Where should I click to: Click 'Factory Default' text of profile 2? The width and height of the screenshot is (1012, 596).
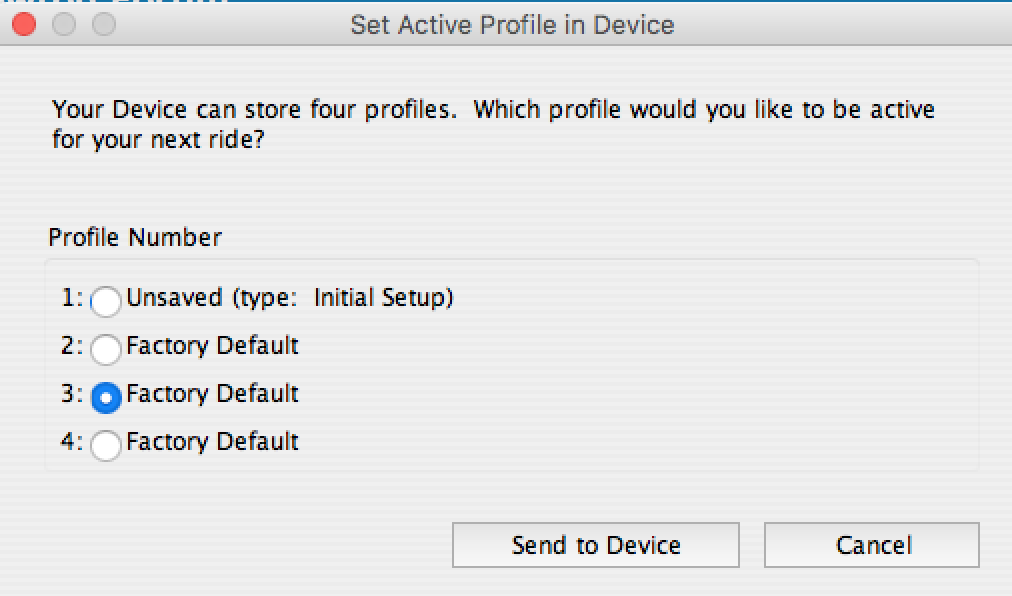[212, 345]
